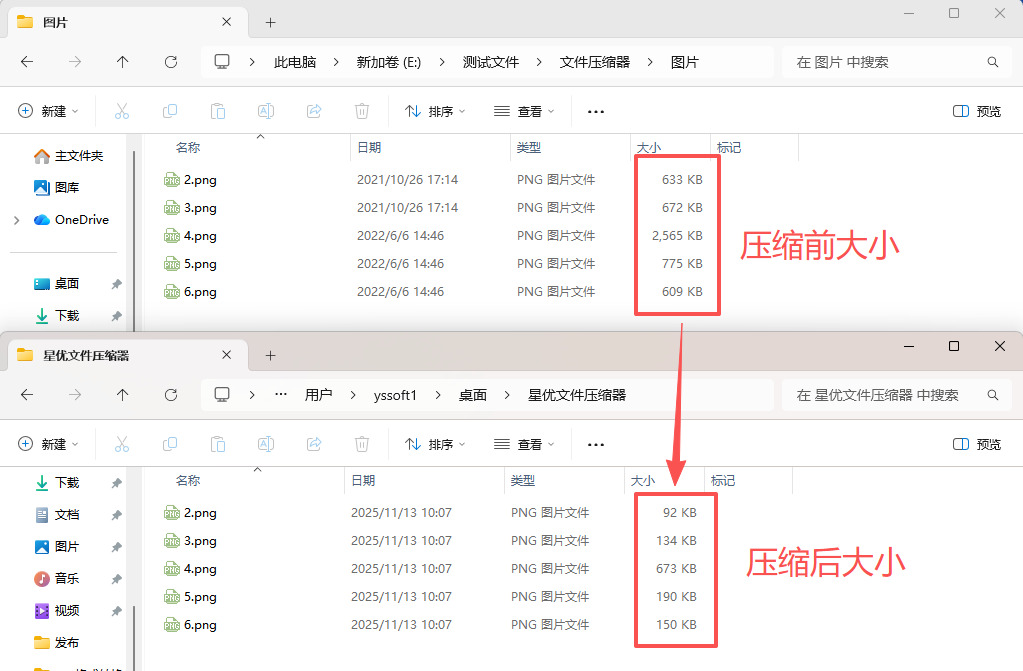1023x671 pixels.
Task: Click search magnifier in 图片 window search box
Action: [992, 62]
